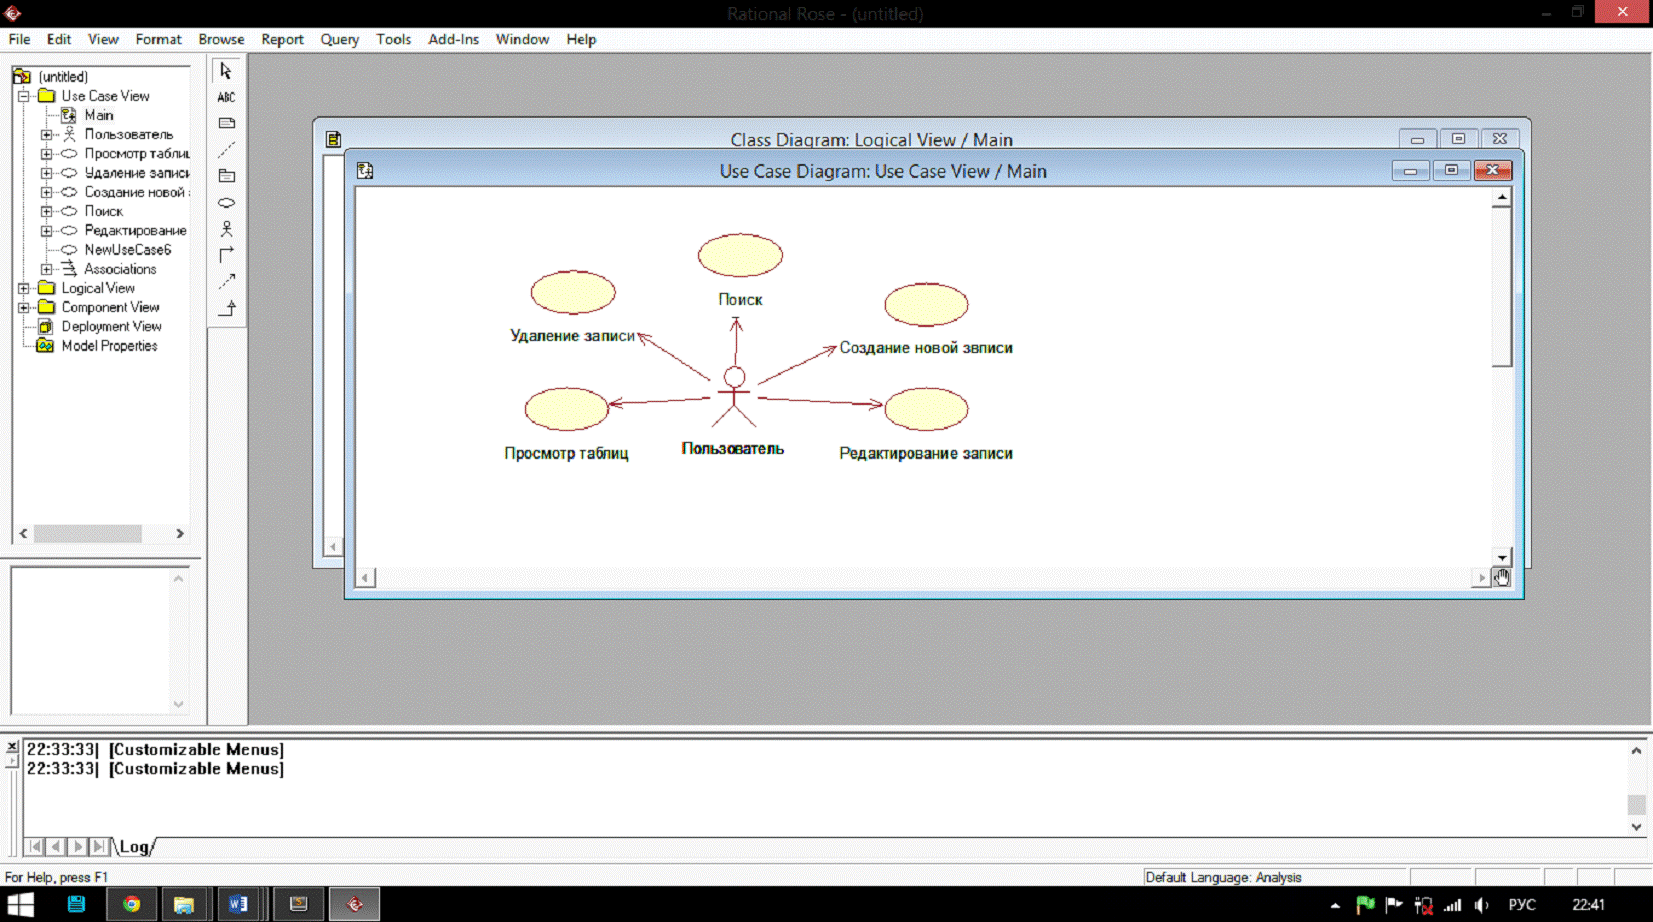Open the Report menu
This screenshot has height=922, width=1653.
pyautogui.click(x=282, y=39)
